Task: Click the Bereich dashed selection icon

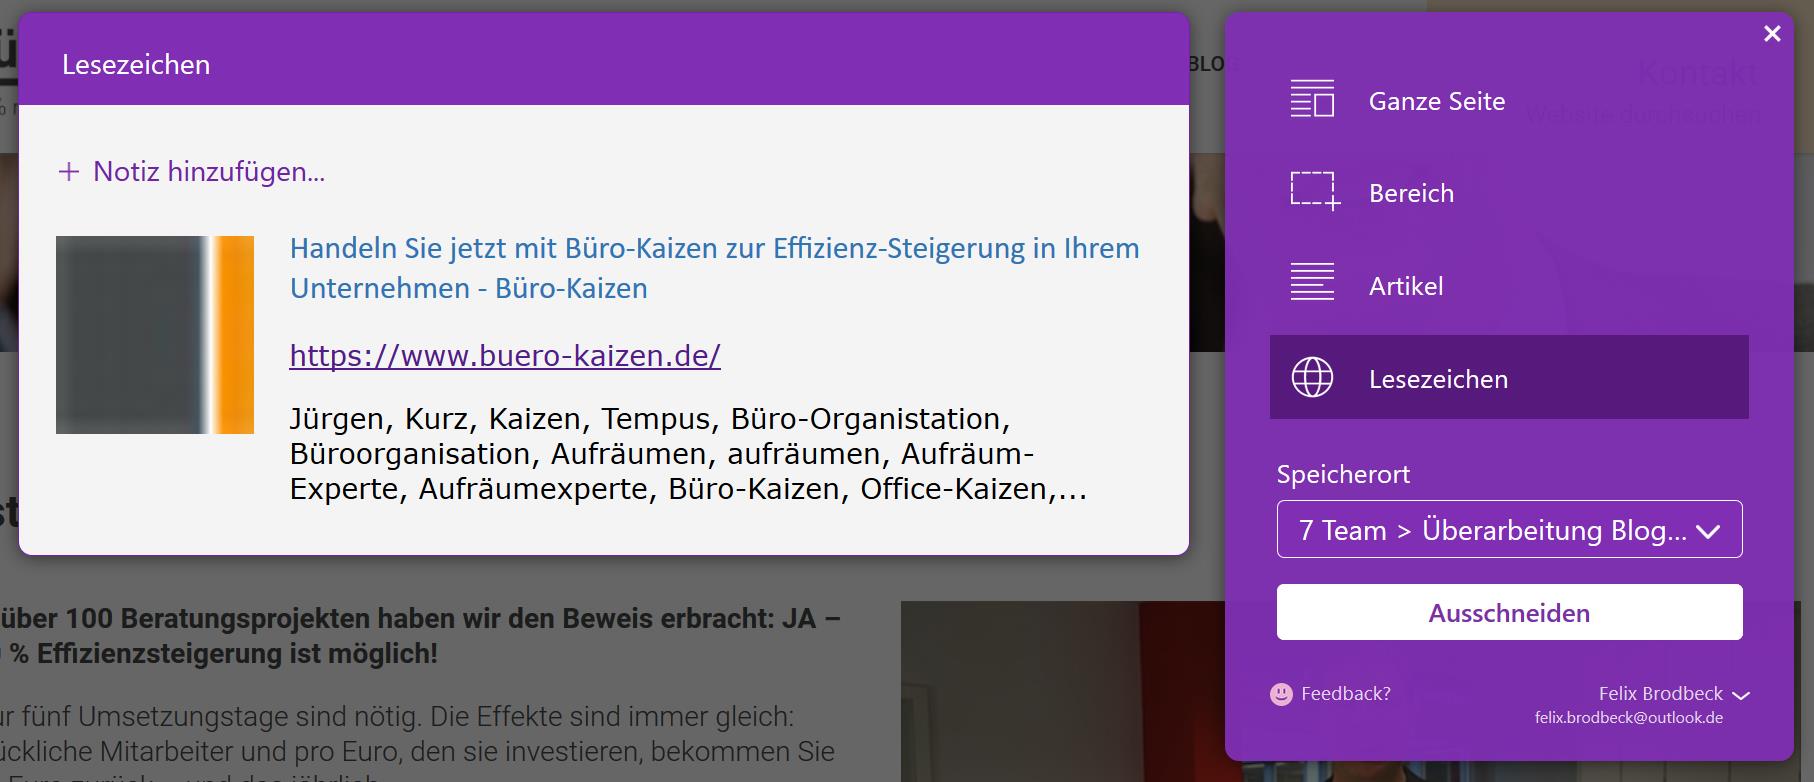Action: pyautogui.click(x=1314, y=191)
